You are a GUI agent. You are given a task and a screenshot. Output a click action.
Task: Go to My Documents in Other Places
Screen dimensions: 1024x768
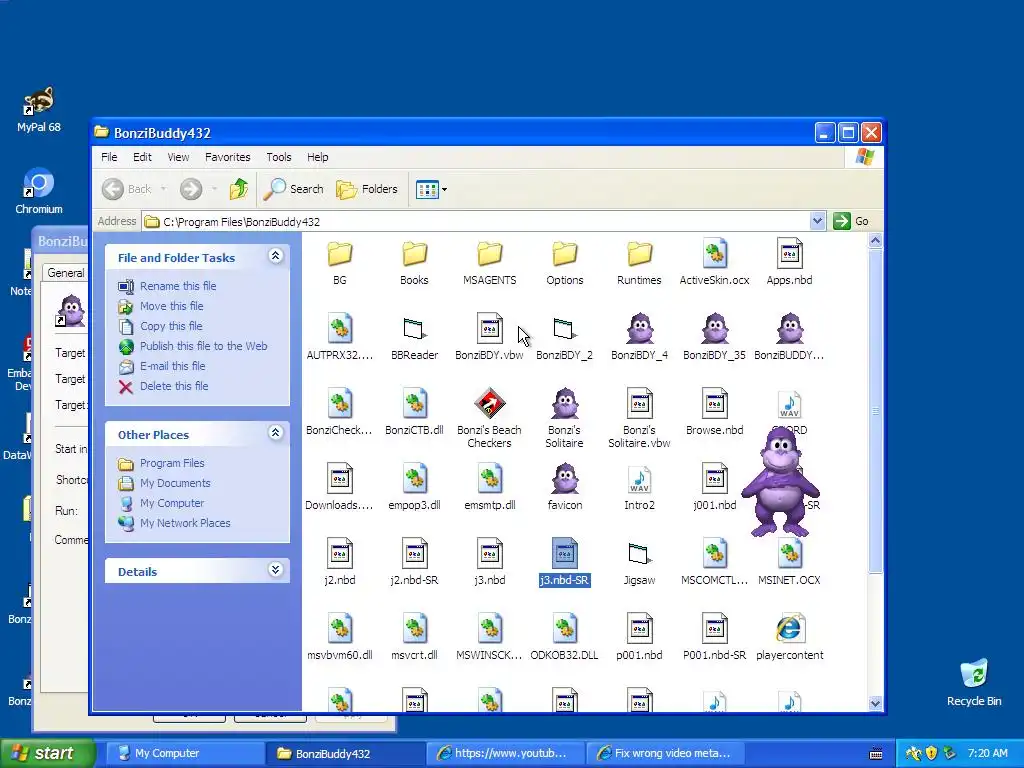[x=175, y=483]
